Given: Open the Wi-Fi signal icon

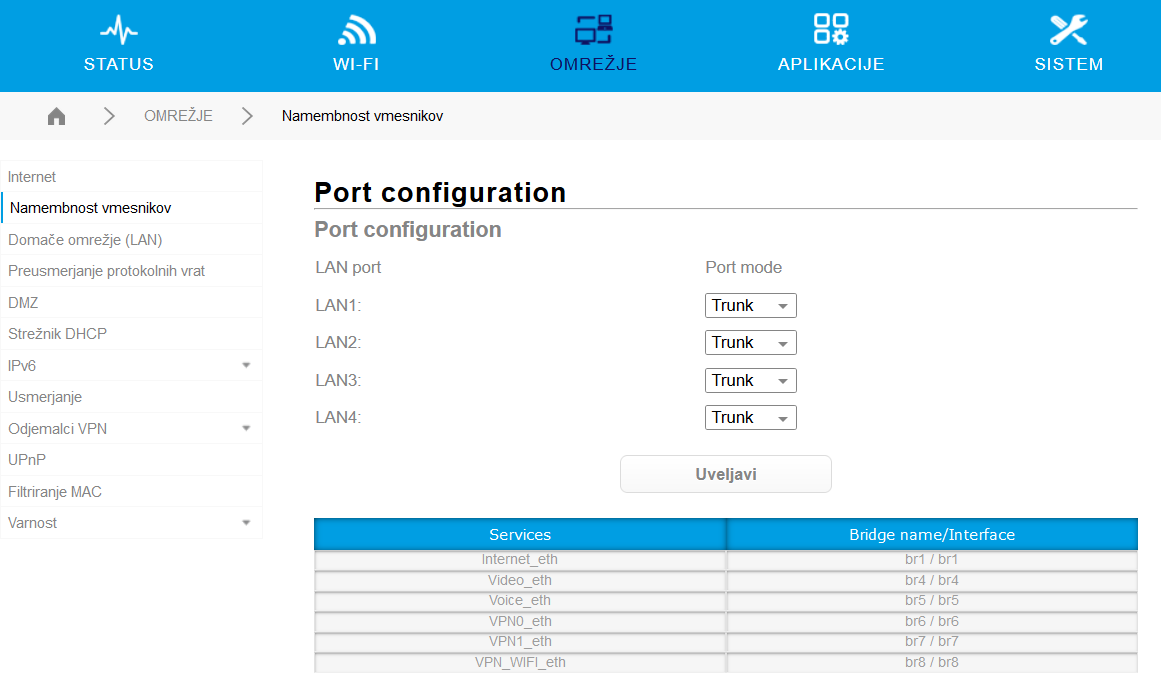Looking at the screenshot, I should pos(356,30).
